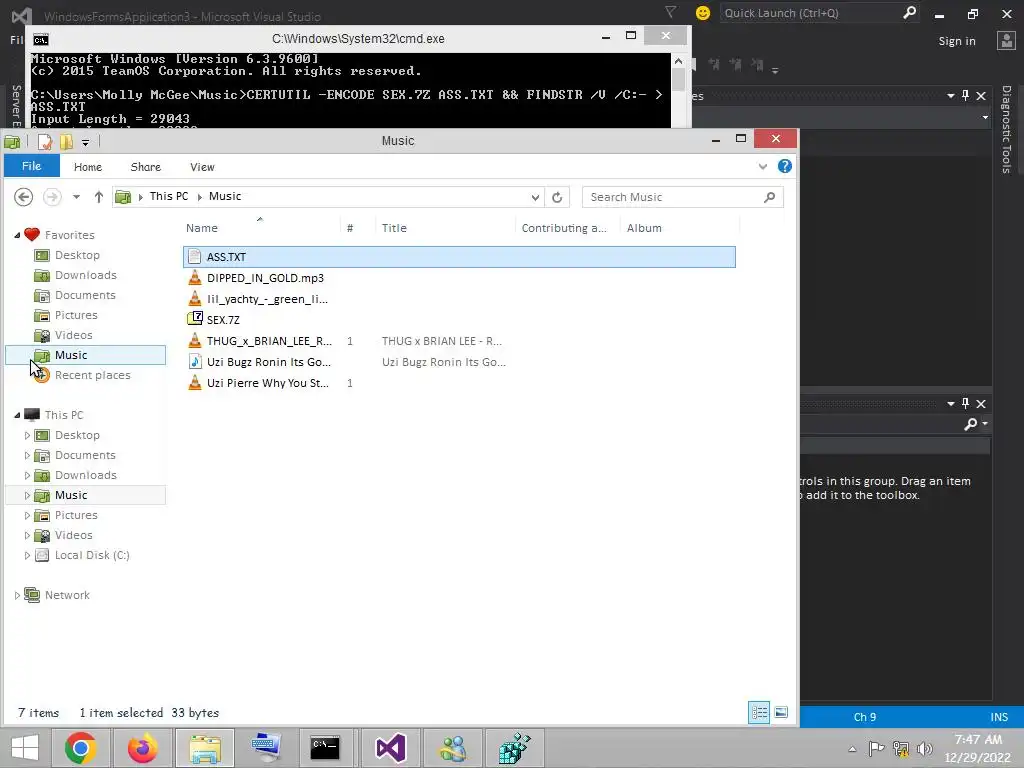The width and height of the screenshot is (1024, 768).
Task: Expand Documents under This PC
Action: pos(27,455)
